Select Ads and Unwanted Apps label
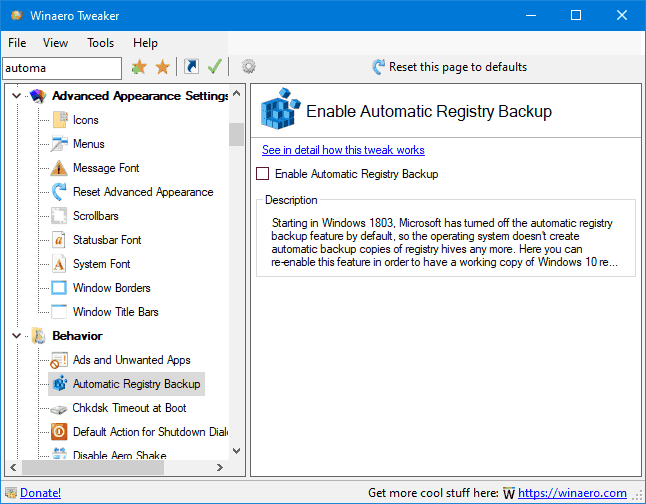646x504 pixels. tap(131, 360)
